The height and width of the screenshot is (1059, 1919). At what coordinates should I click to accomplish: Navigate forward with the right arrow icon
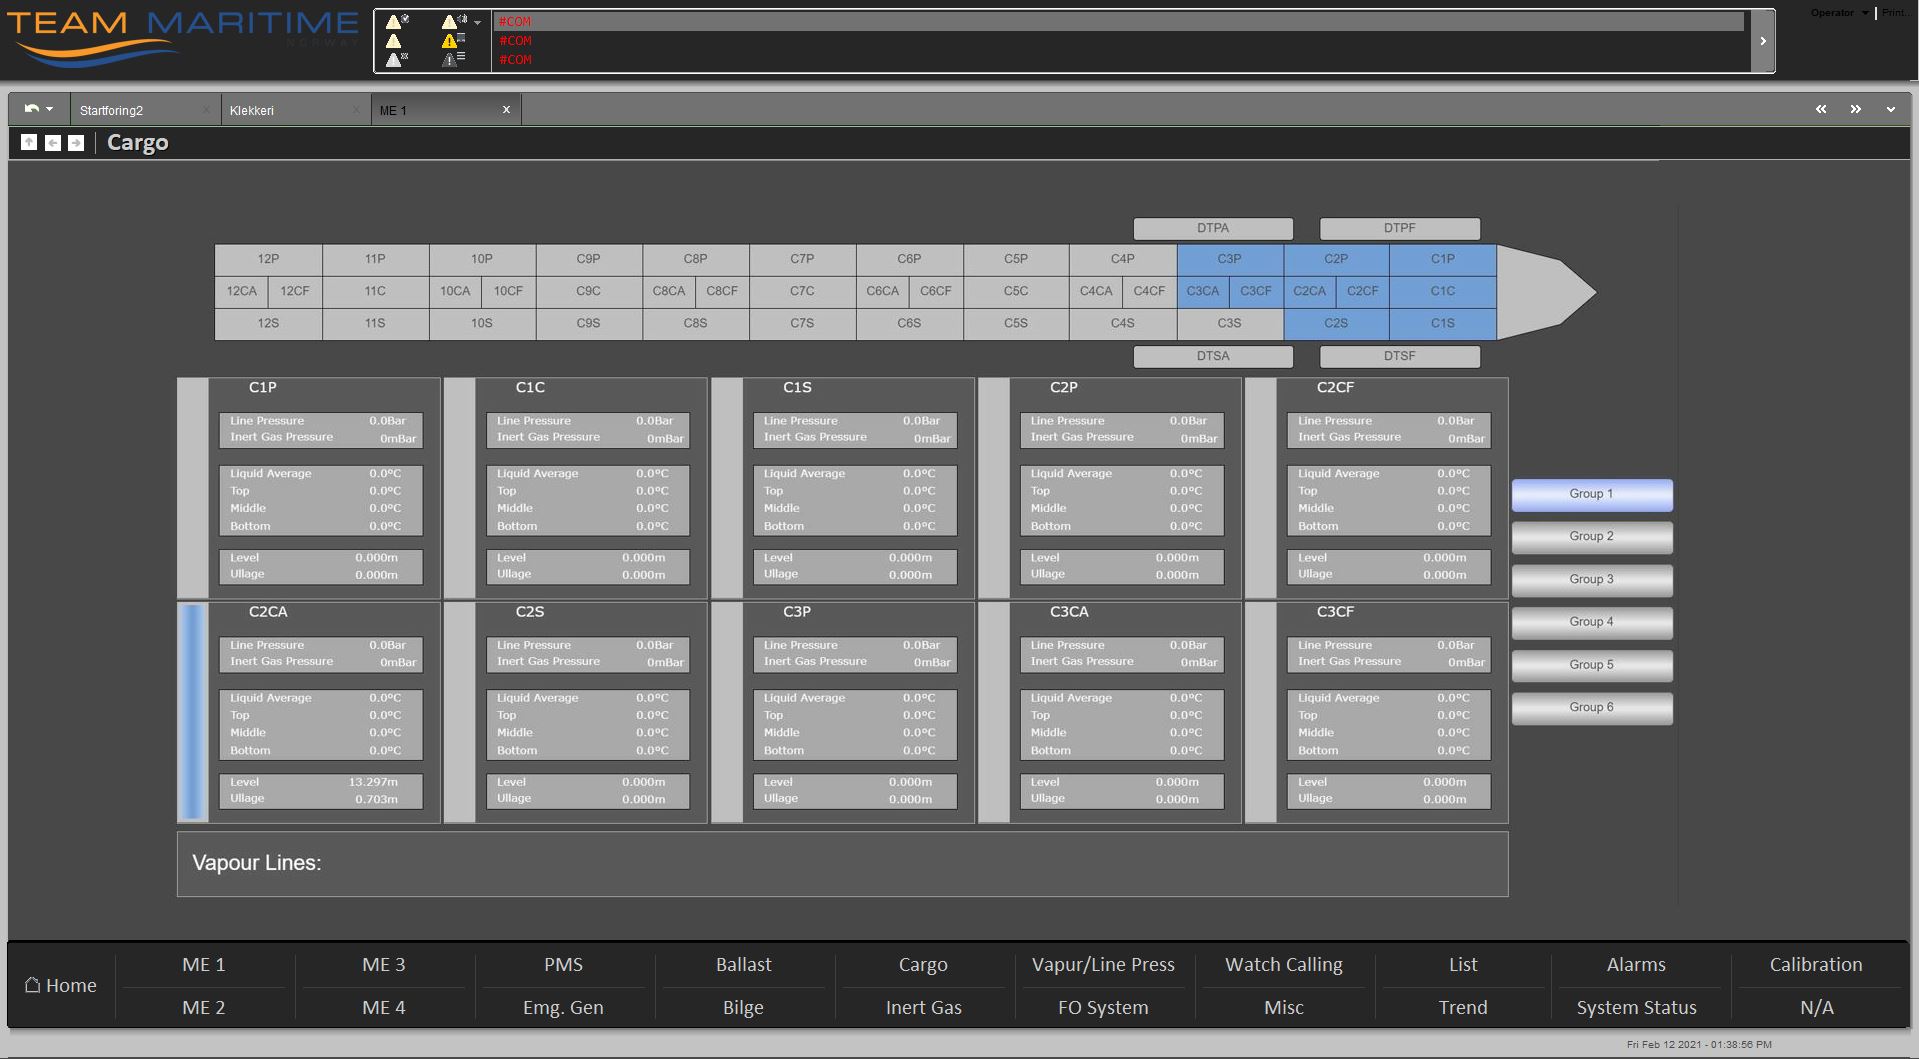click(77, 142)
